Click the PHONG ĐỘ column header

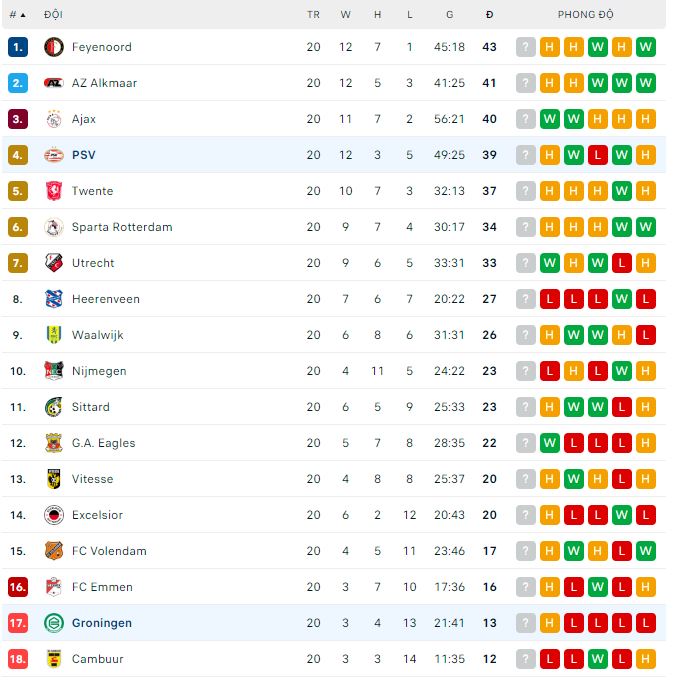(586, 15)
